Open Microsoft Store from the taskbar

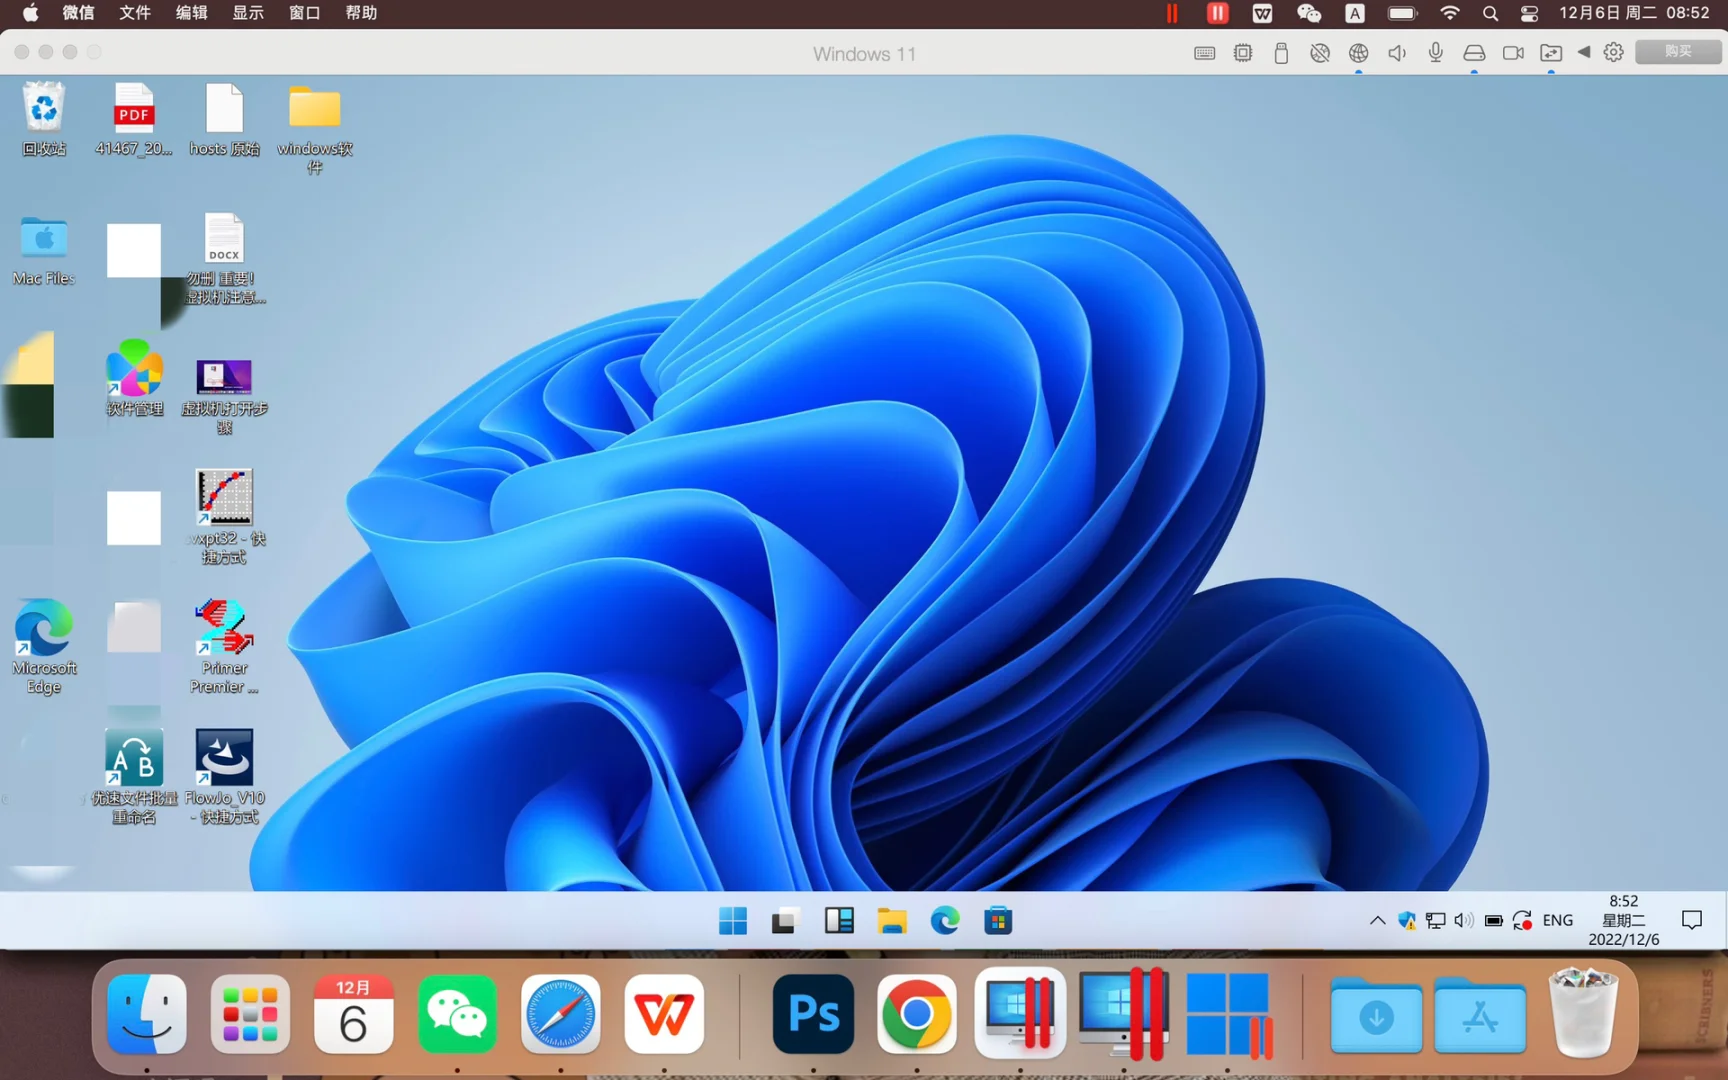pyautogui.click(x=998, y=921)
